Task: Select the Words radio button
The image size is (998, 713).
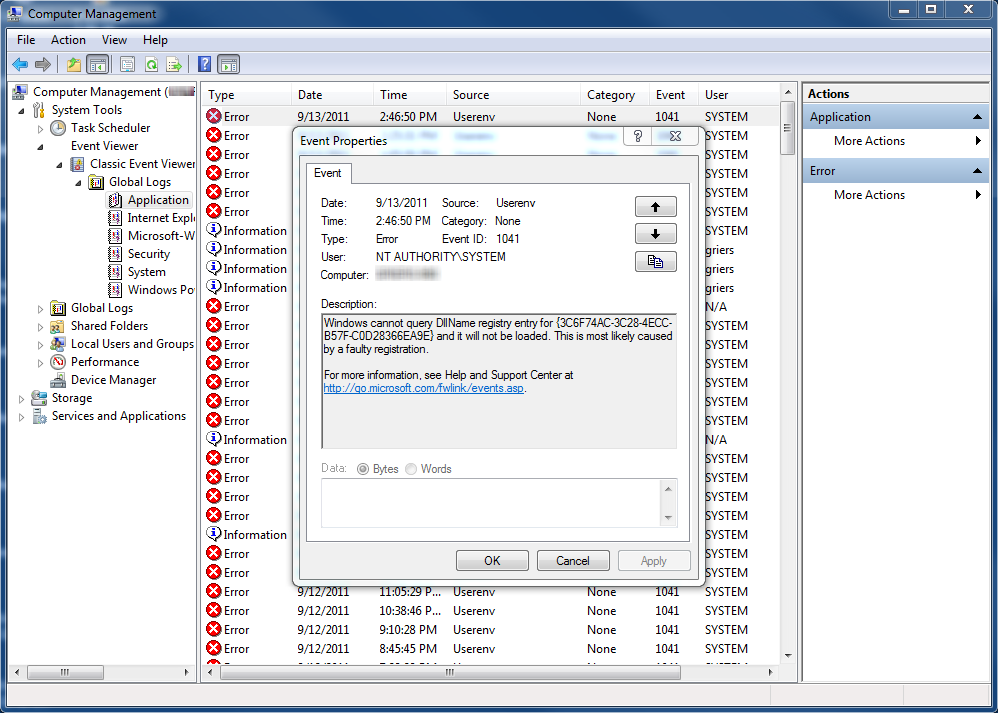Action: (411, 469)
